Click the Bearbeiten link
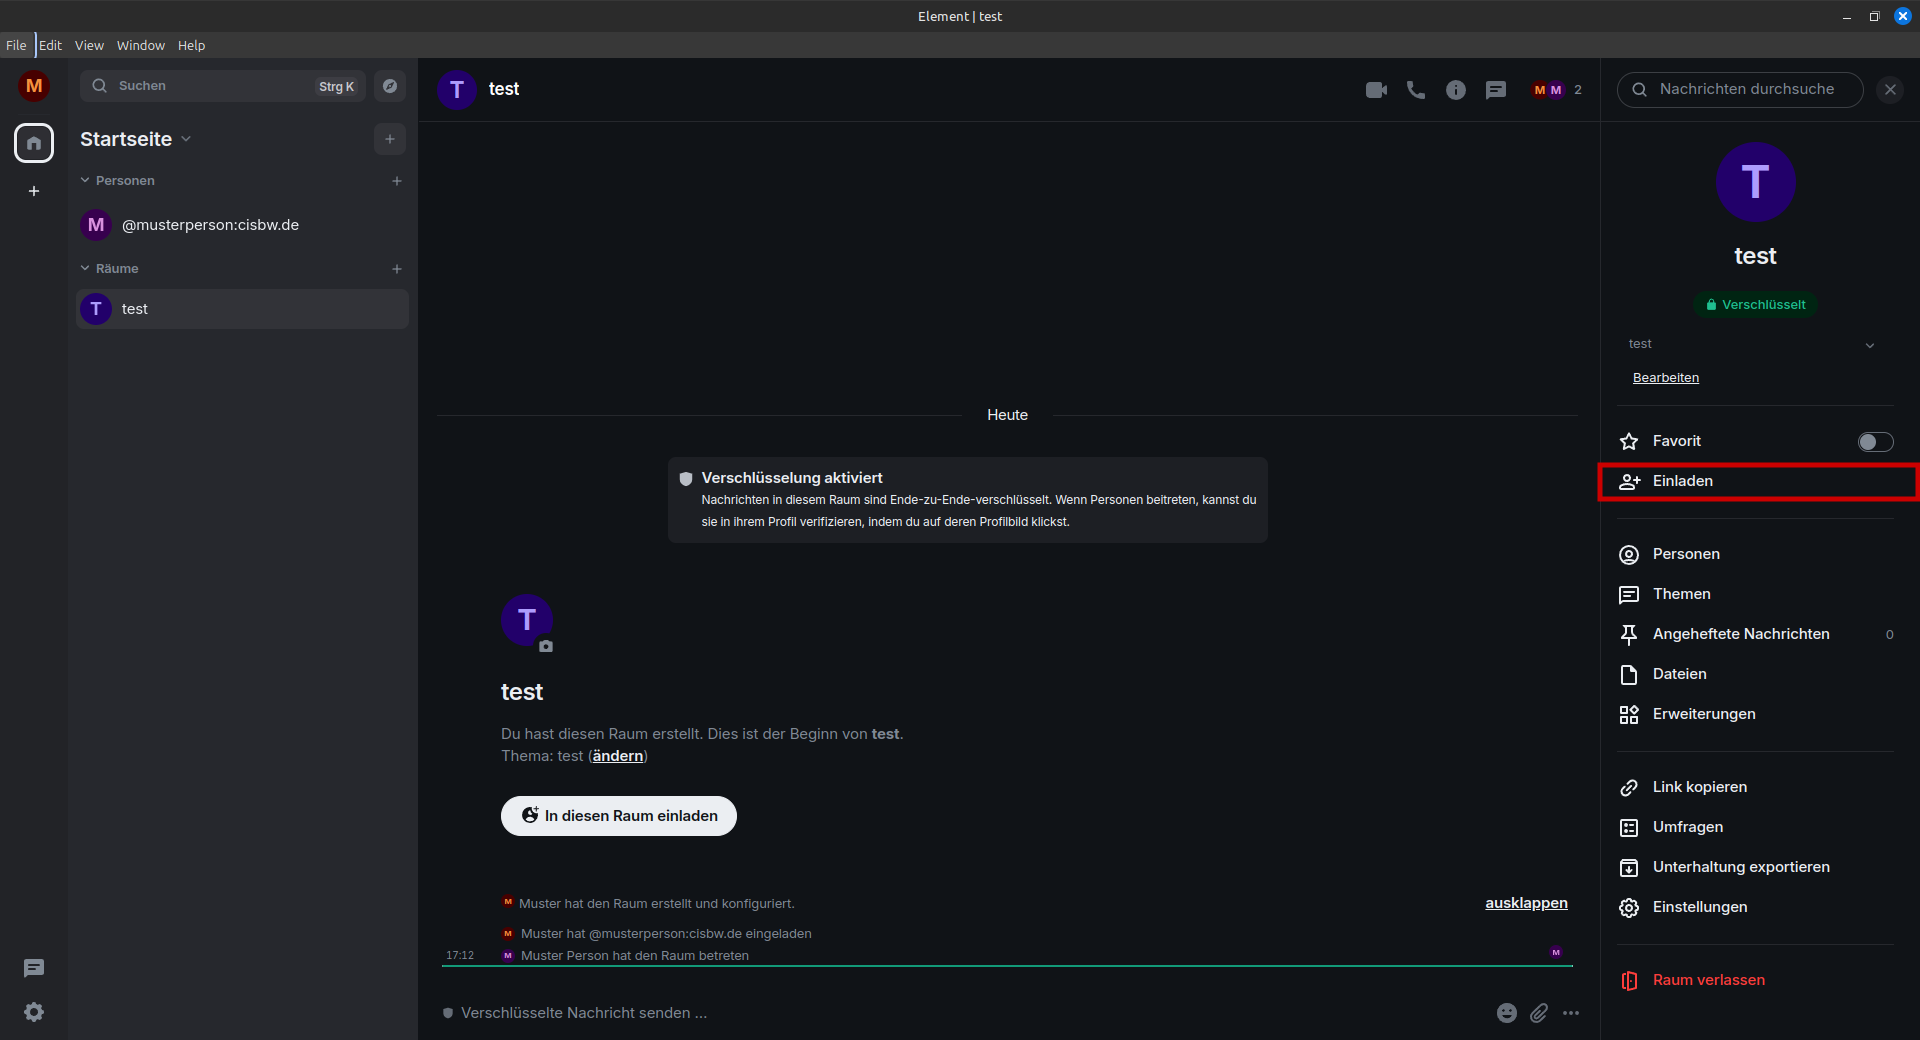The height and width of the screenshot is (1040, 1920). click(x=1665, y=378)
